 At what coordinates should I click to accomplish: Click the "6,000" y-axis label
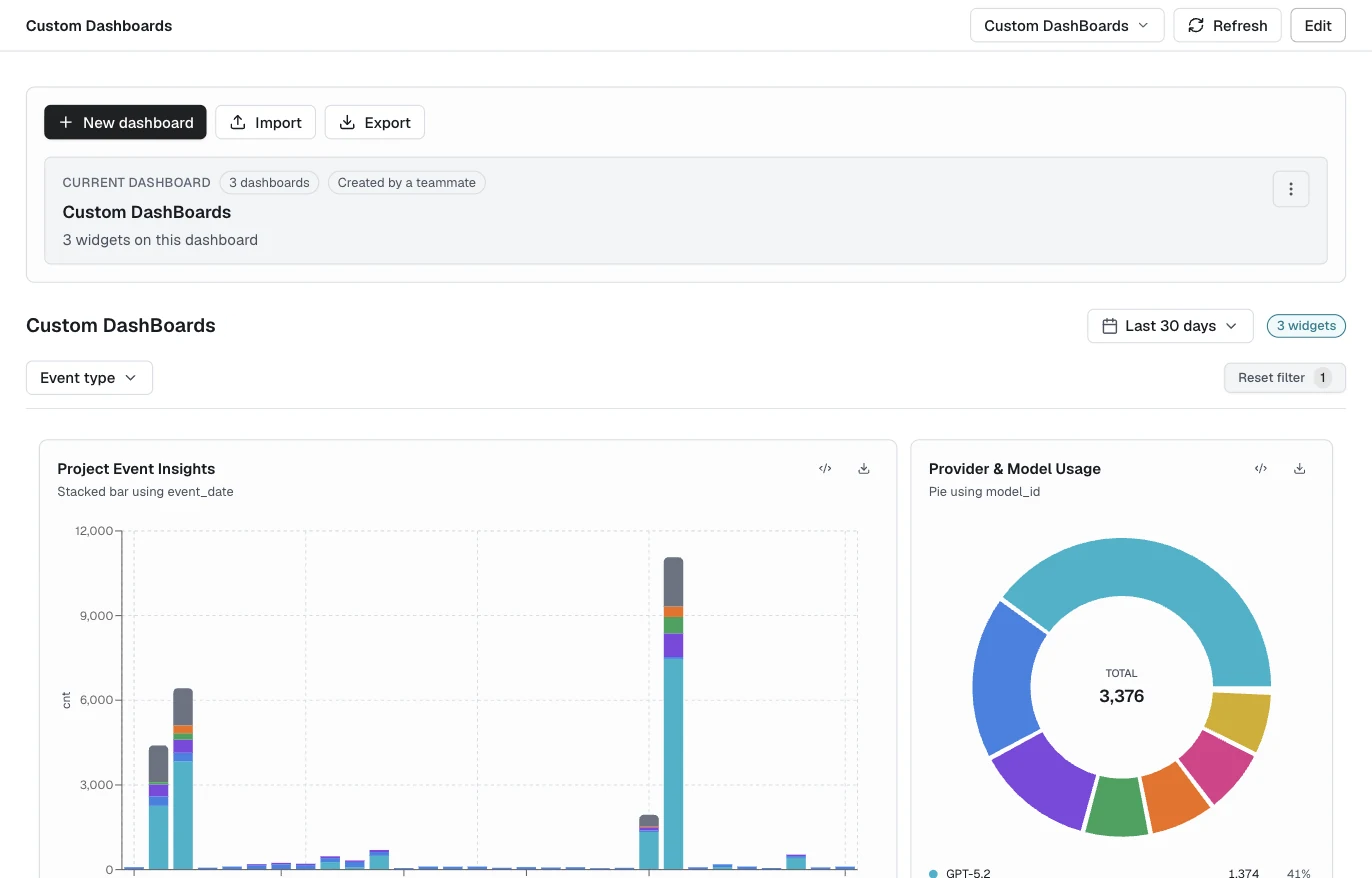click(x=98, y=700)
